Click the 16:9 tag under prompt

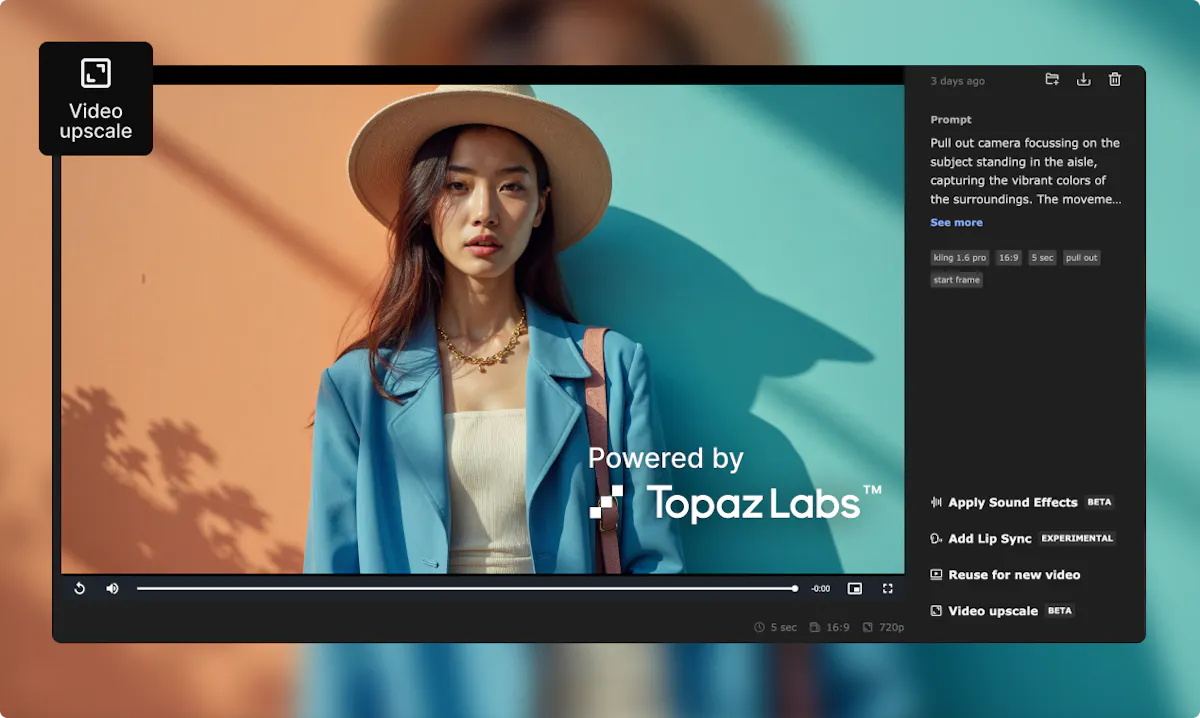(1009, 258)
